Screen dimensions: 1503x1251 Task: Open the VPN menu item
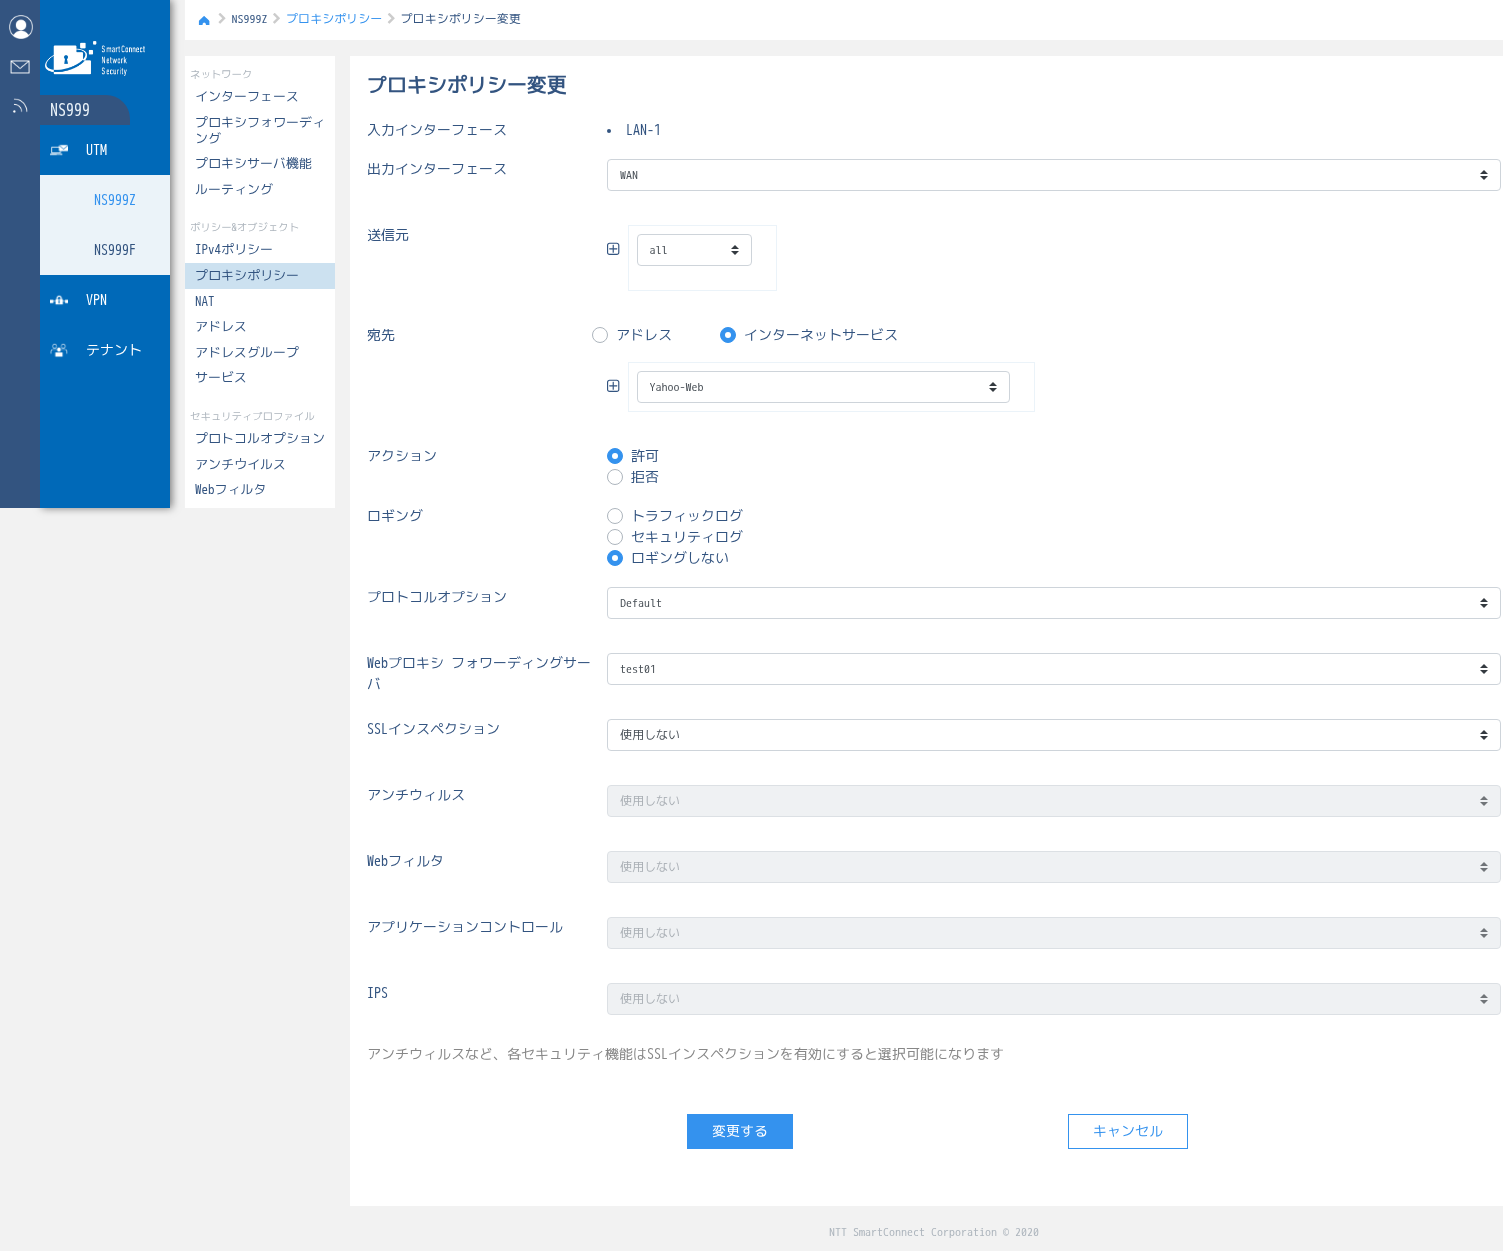pyautogui.click(x=105, y=300)
